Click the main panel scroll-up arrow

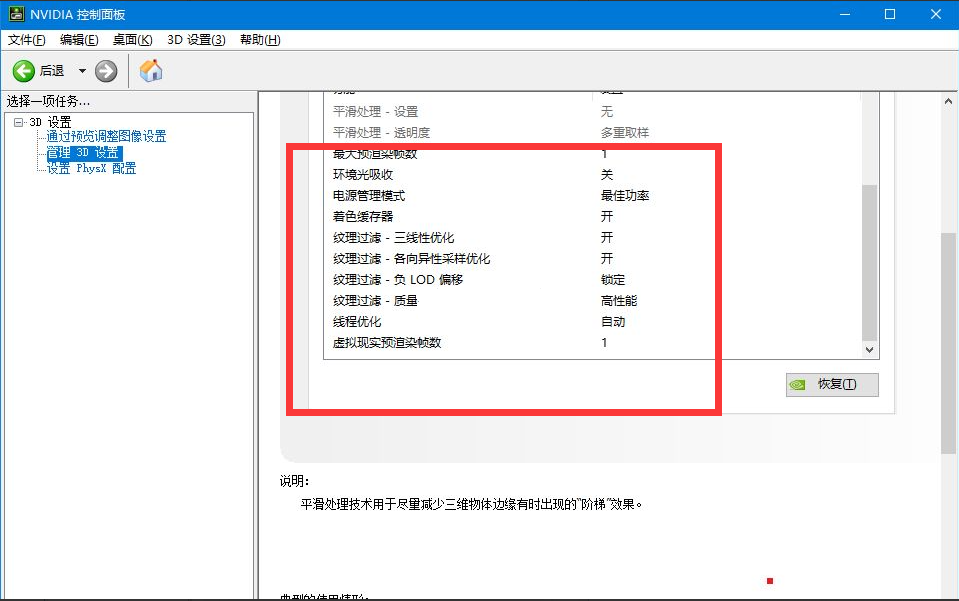[948, 101]
